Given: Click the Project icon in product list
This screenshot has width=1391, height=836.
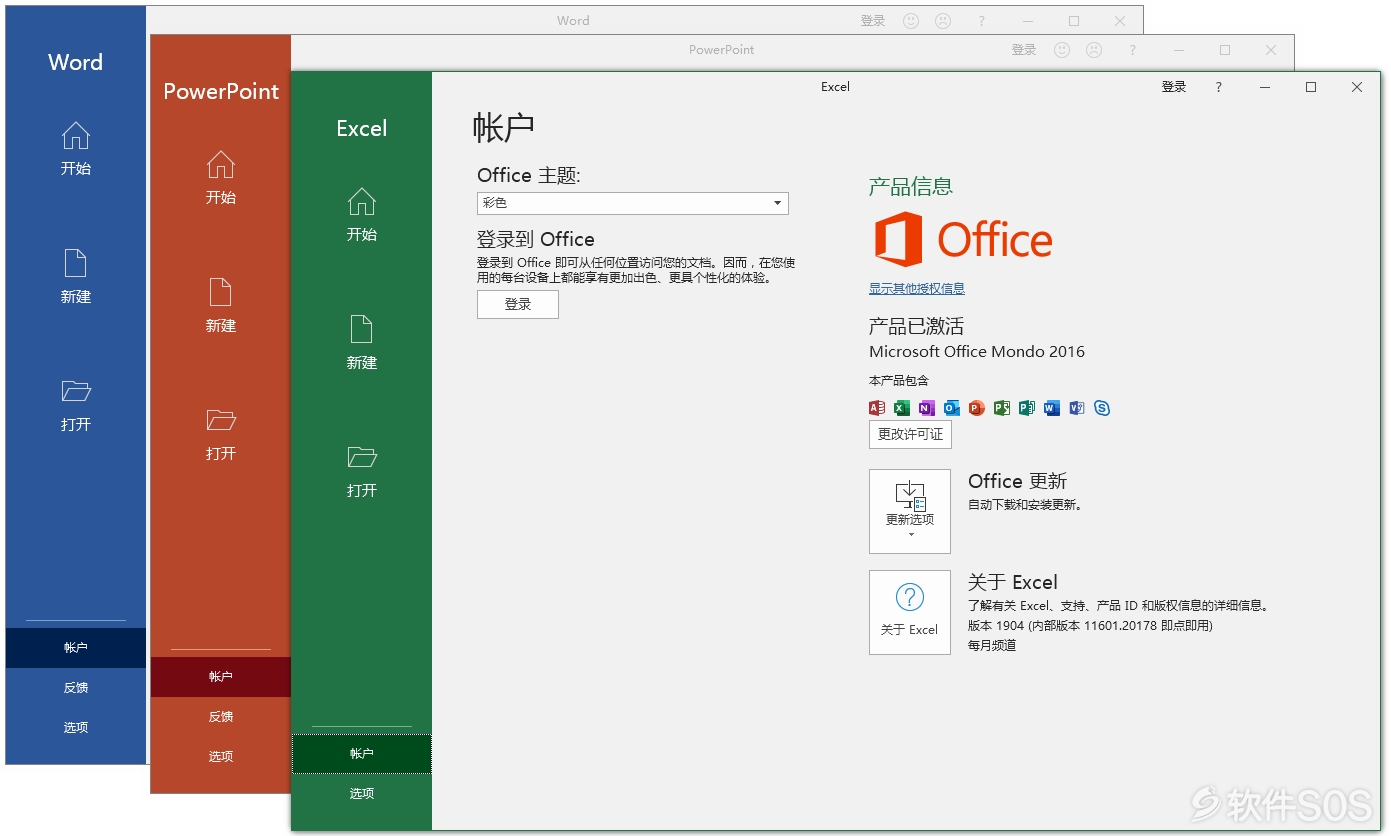Looking at the screenshot, I should click(x=1002, y=408).
